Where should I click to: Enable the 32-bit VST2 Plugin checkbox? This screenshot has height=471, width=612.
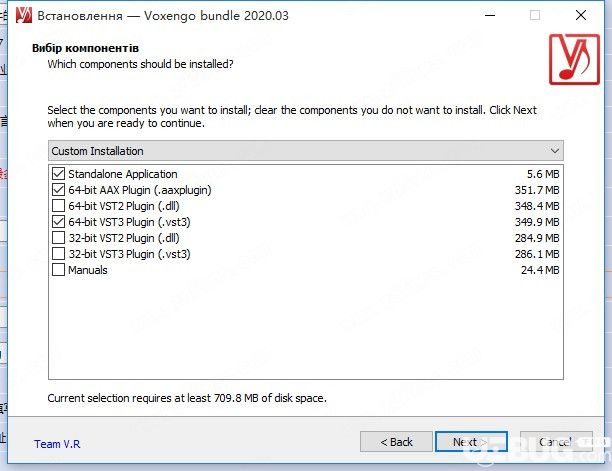point(58,238)
